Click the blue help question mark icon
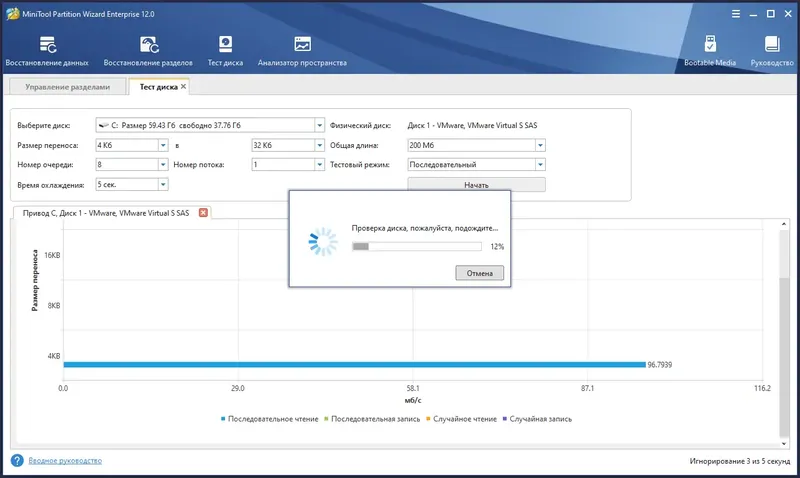Viewport: 800px width, 478px height. [17, 461]
